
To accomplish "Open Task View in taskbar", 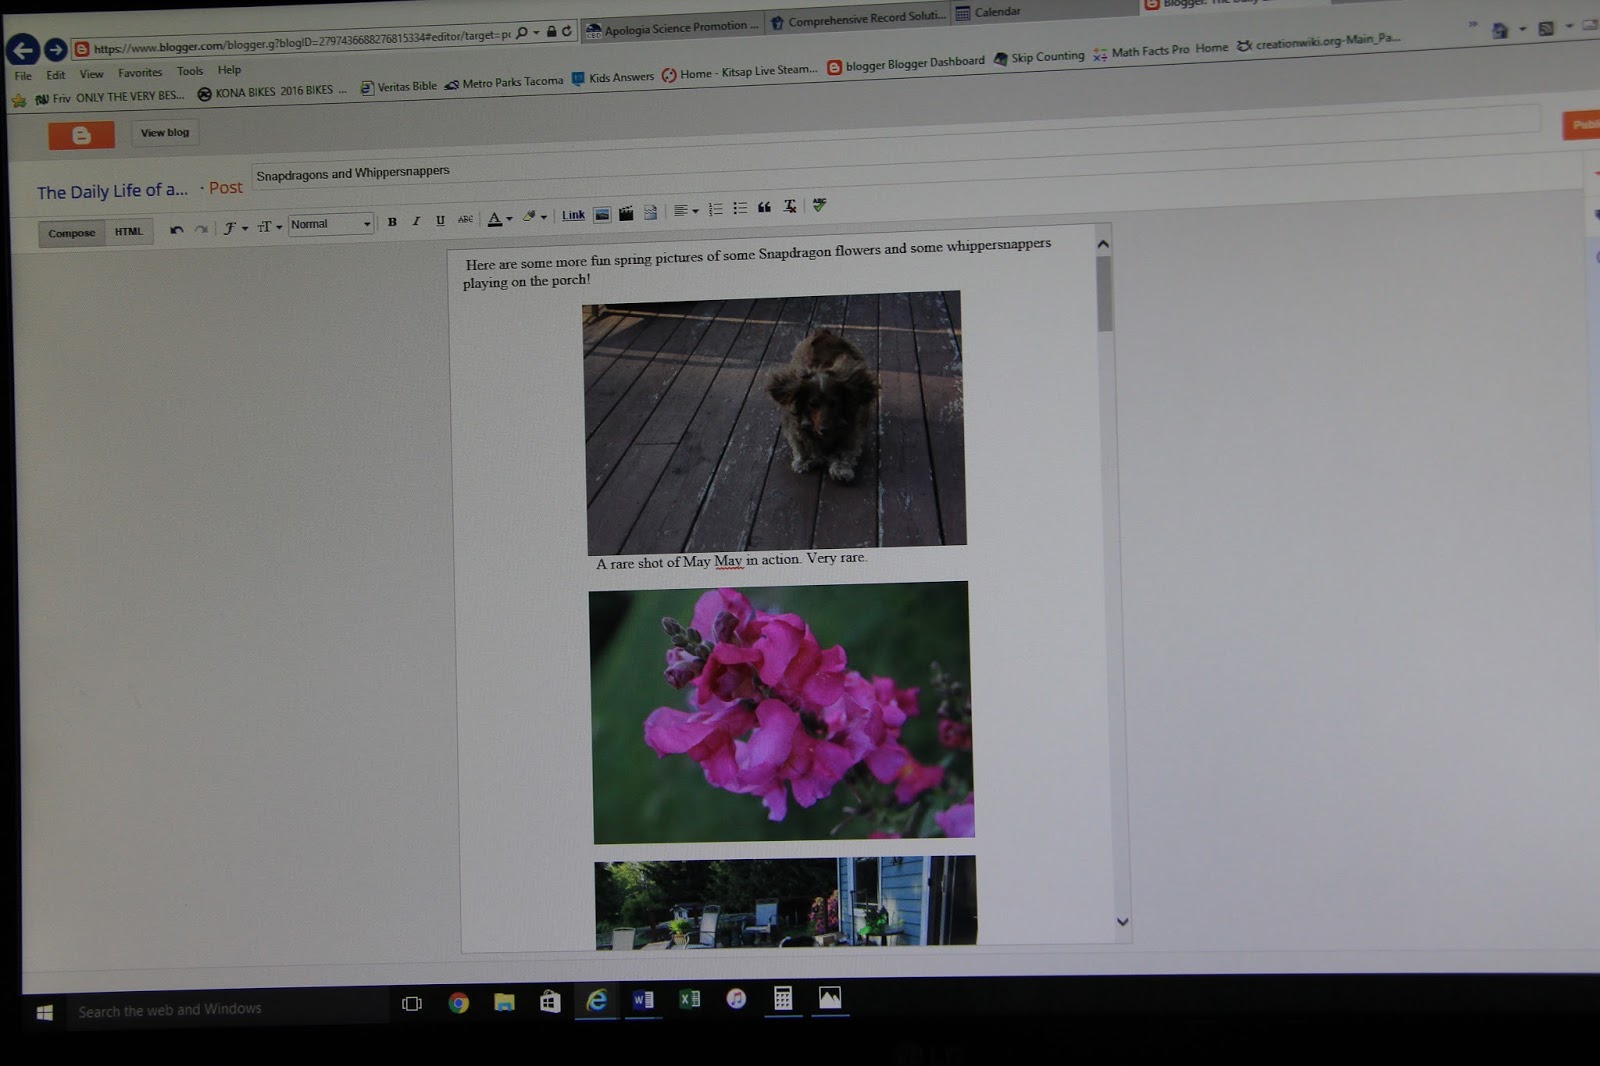I will (x=411, y=1004).
